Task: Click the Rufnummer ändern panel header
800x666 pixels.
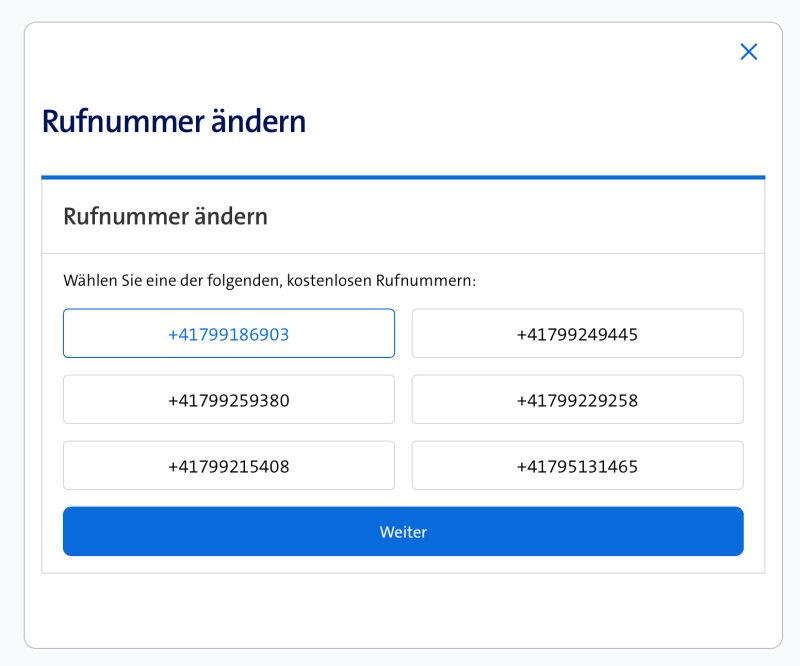Action: point(165,216)
